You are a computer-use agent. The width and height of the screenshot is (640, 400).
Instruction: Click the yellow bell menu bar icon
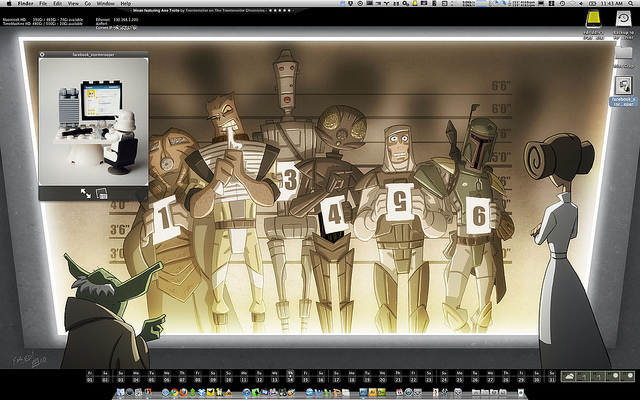click(x=415, y=3)
